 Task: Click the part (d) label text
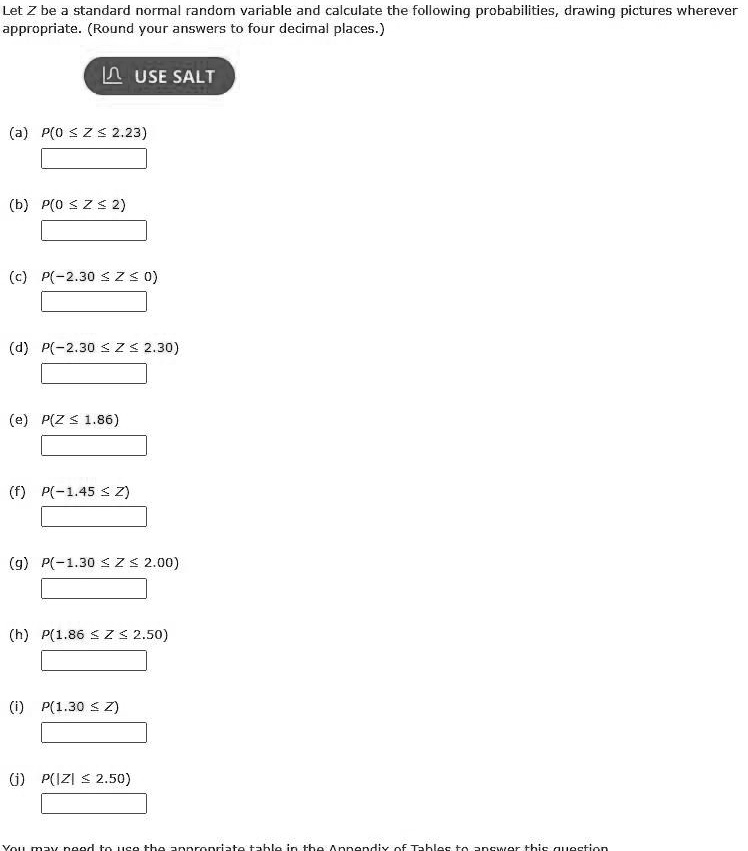click(x=18, y=347)
